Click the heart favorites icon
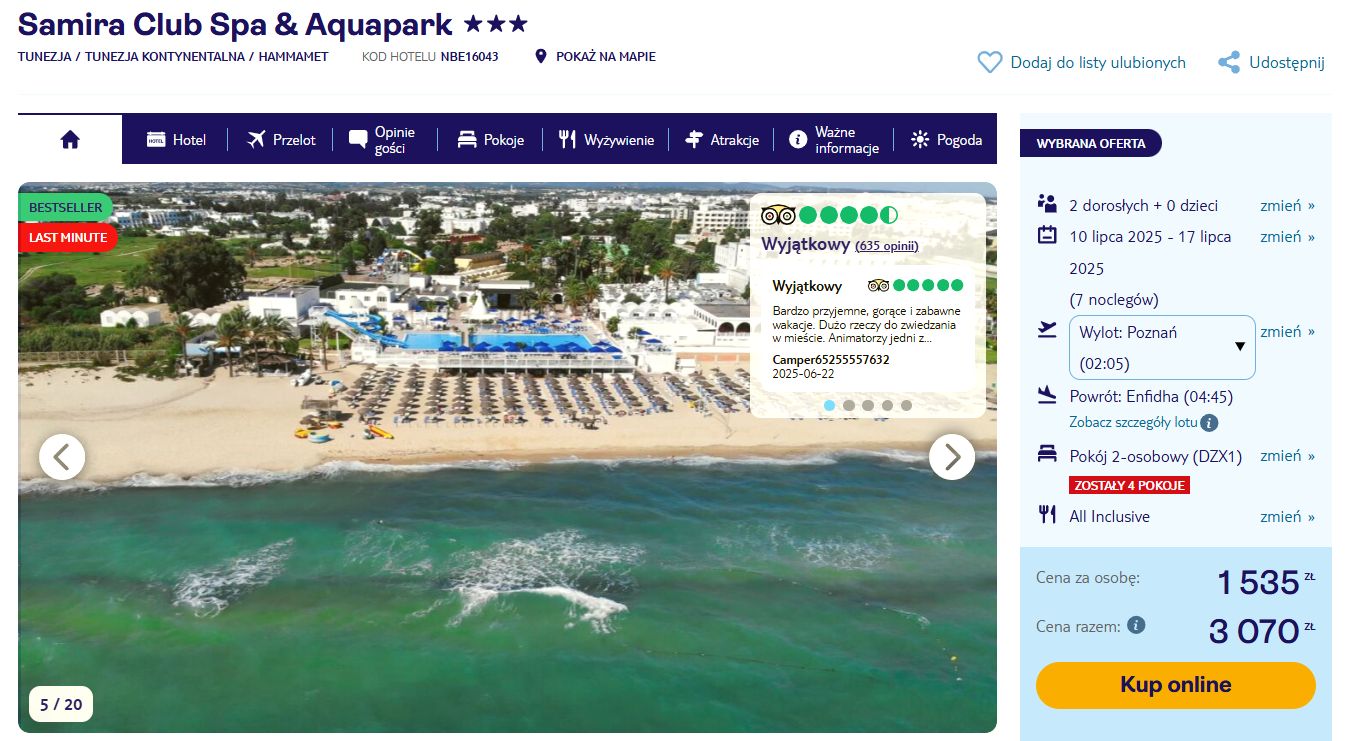Viewport: 1355px width, 741px height. click(989, 62)
